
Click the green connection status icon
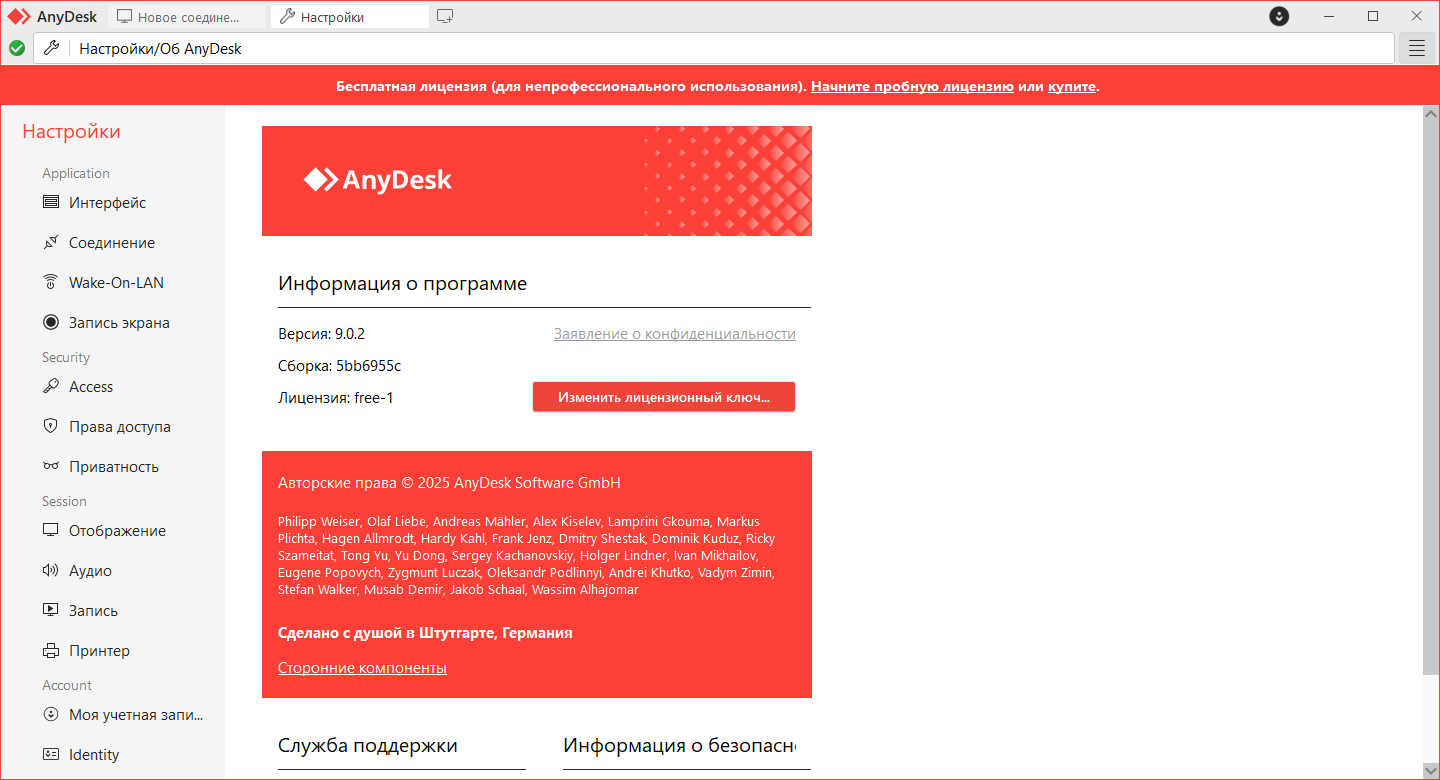point(17,48)
